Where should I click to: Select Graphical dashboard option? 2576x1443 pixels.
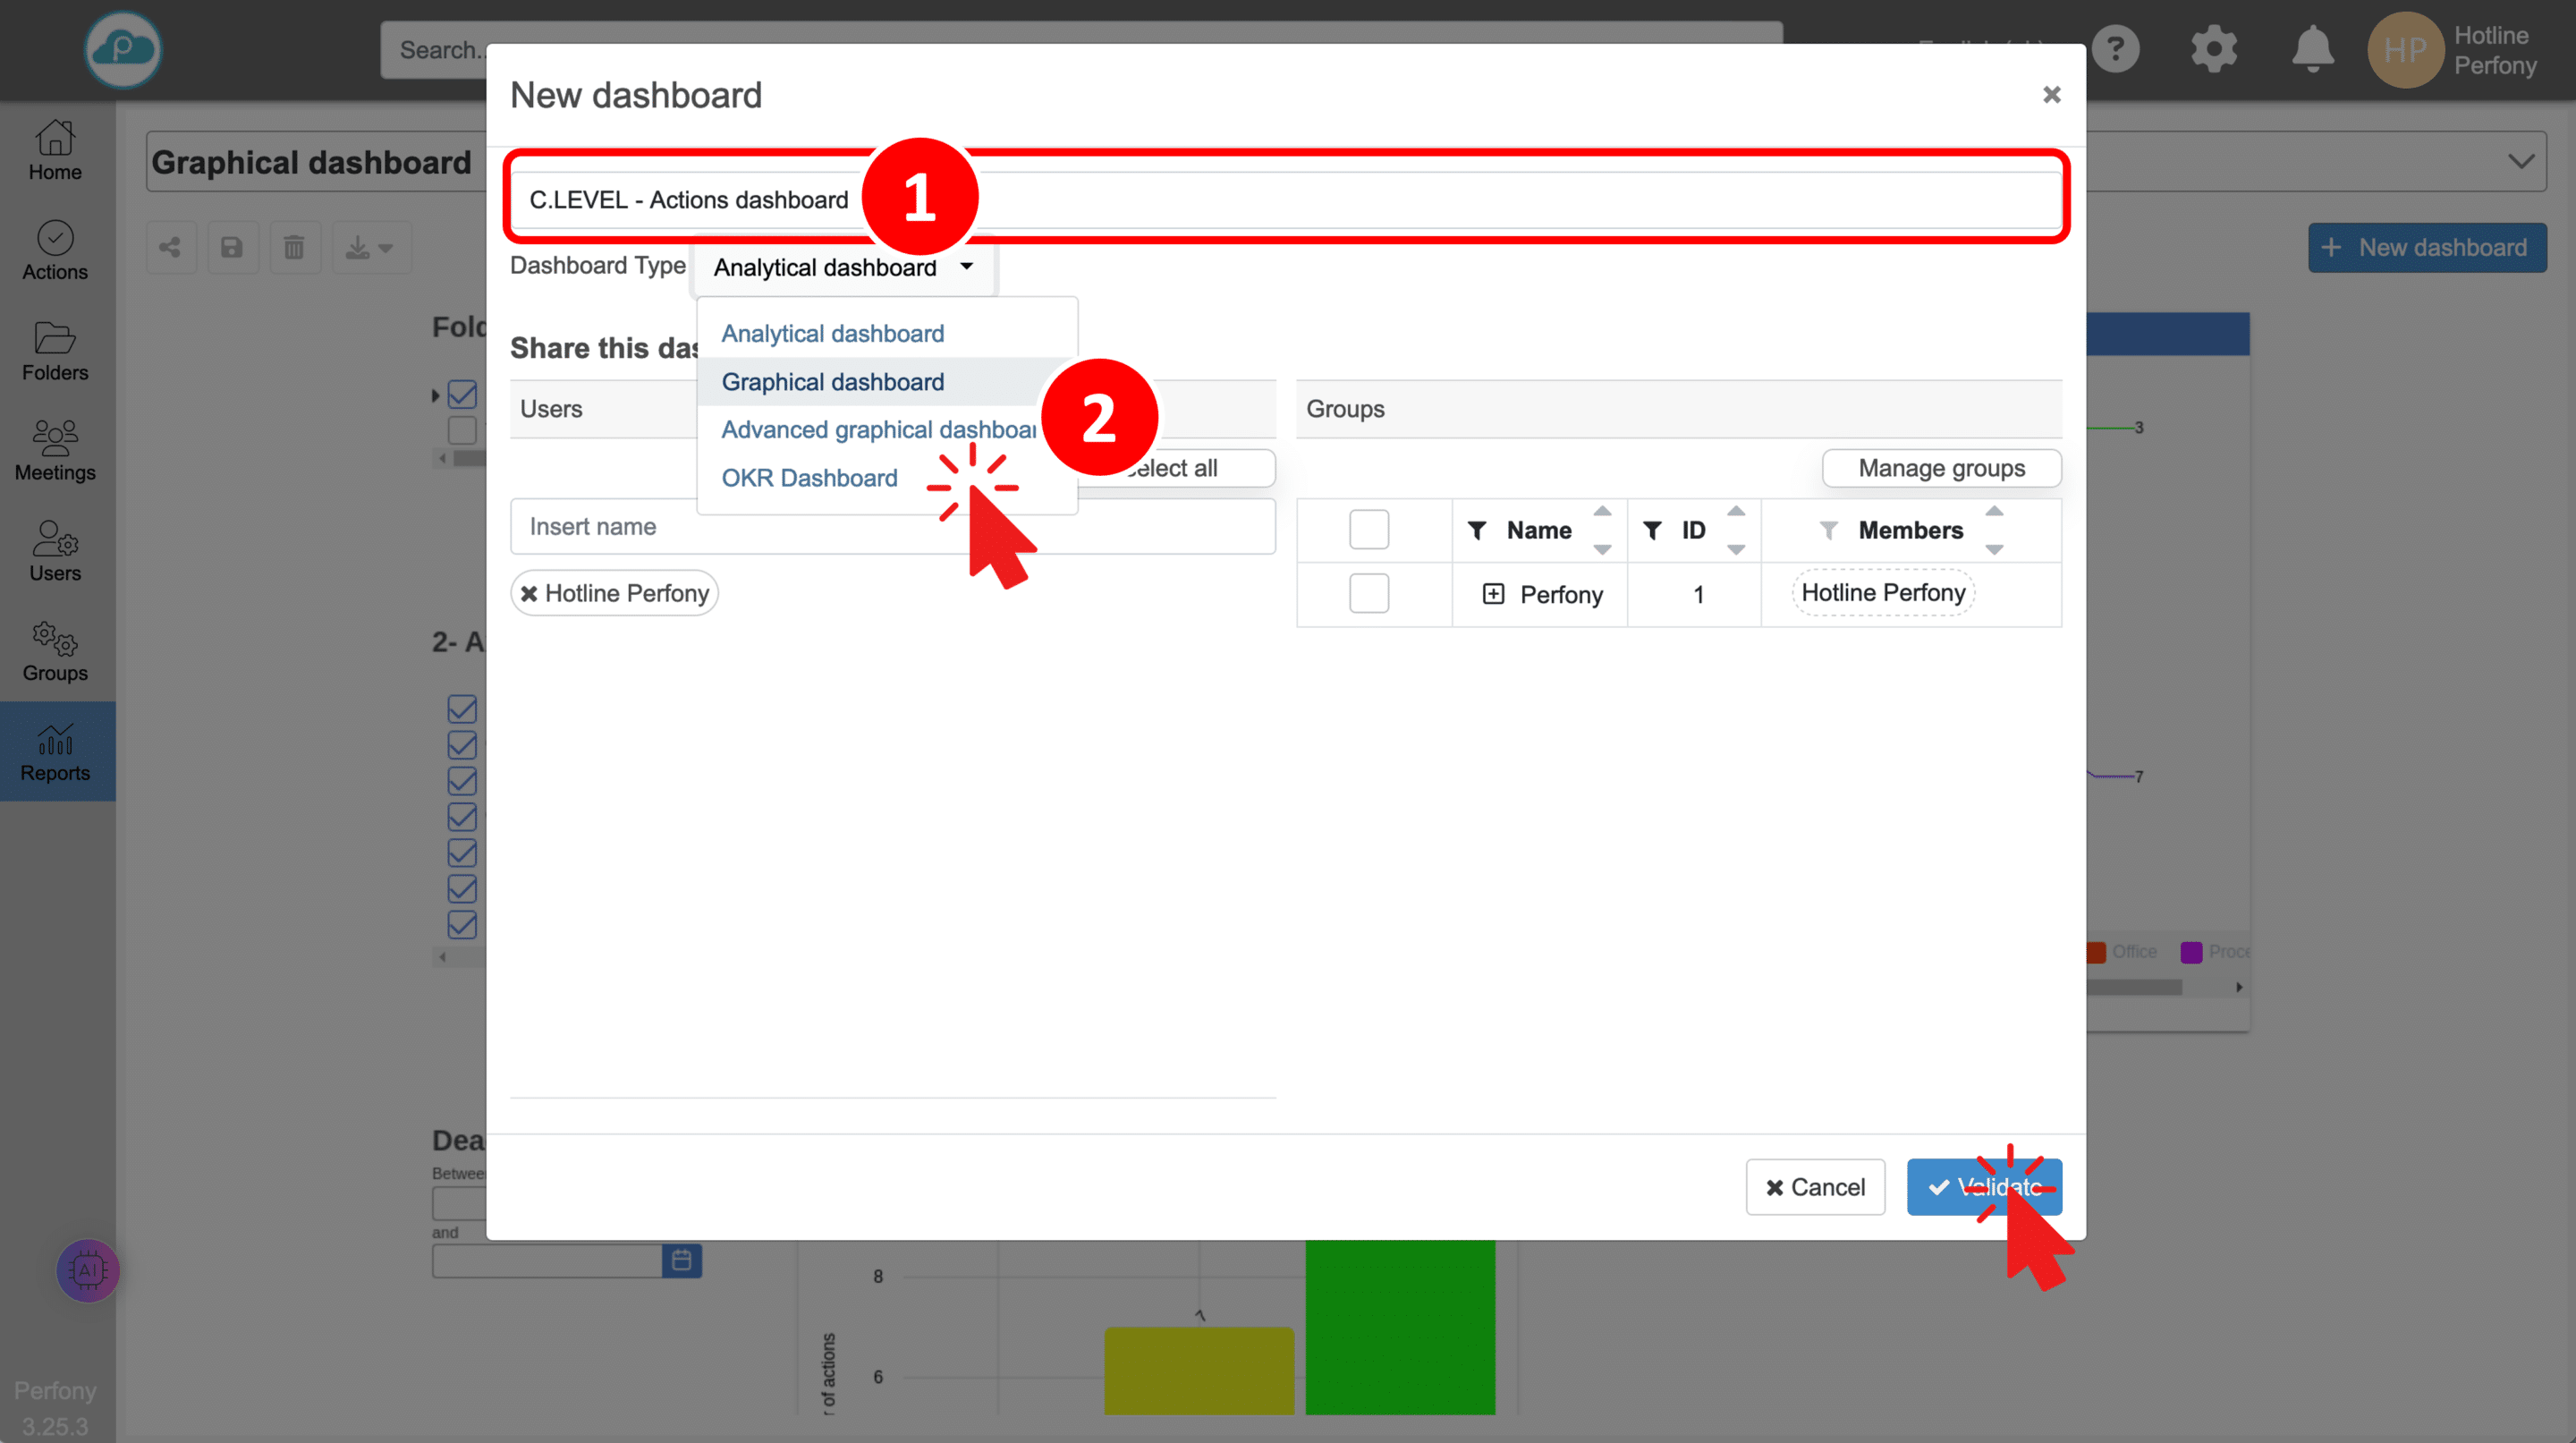(x=832, y=382)
